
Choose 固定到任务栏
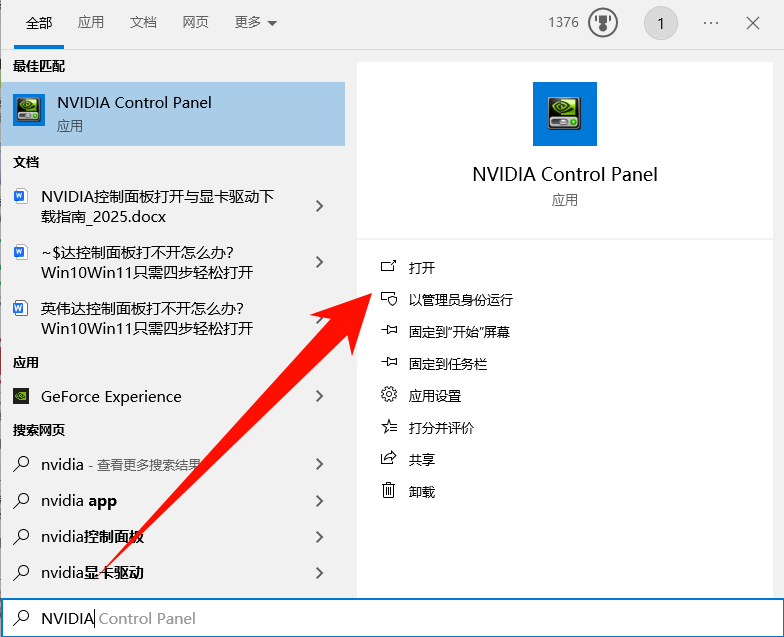coord(448,364)
